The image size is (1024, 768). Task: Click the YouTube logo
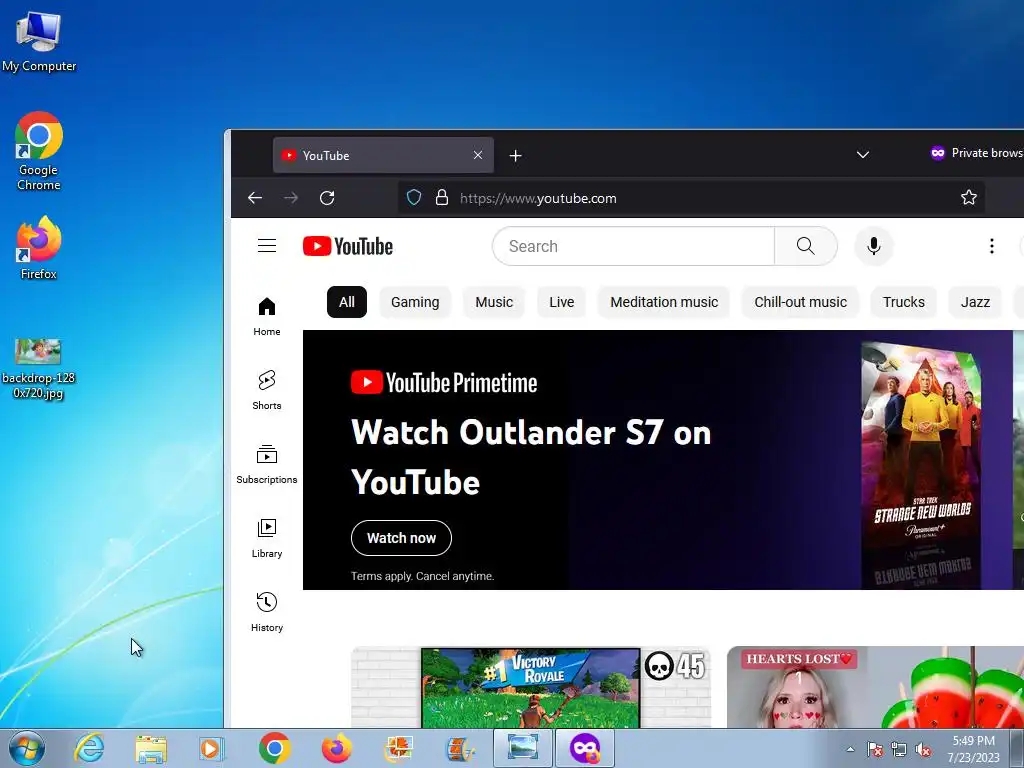pos(347,246)
